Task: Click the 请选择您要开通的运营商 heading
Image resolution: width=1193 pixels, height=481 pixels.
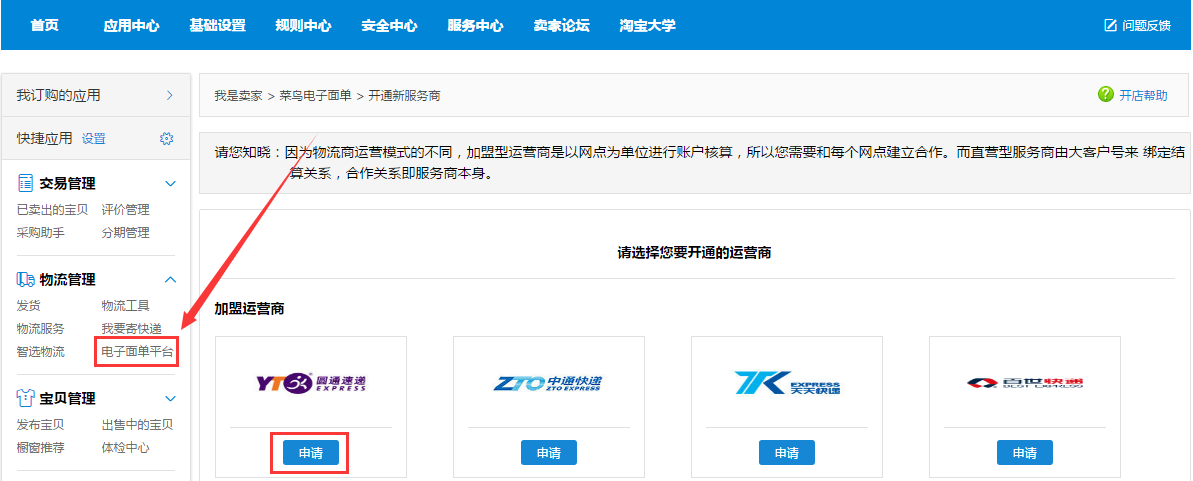Action: point(695,252)
